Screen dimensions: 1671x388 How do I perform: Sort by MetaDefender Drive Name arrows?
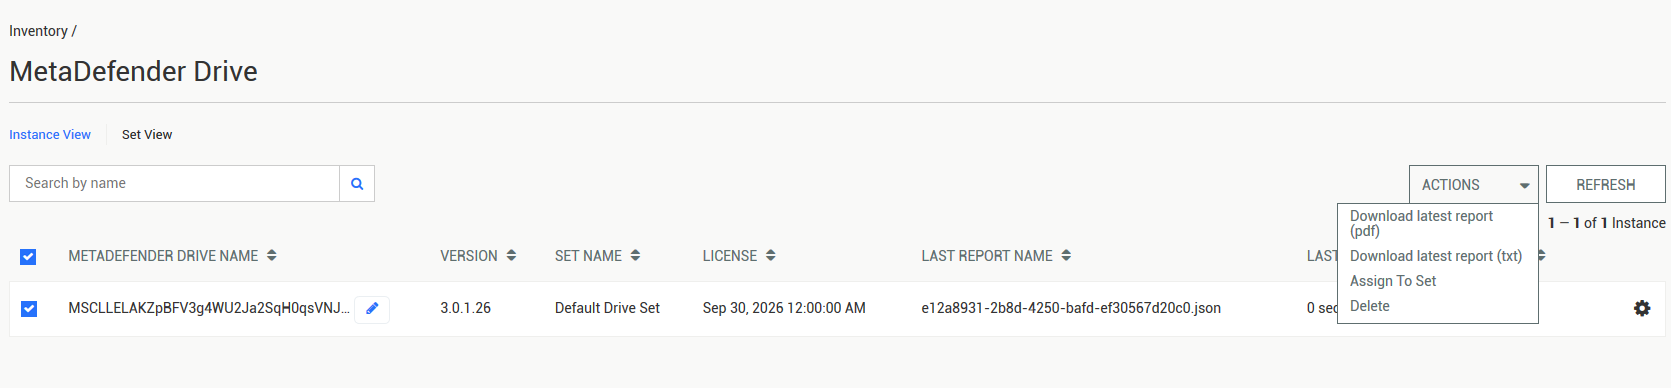(272, 256)
